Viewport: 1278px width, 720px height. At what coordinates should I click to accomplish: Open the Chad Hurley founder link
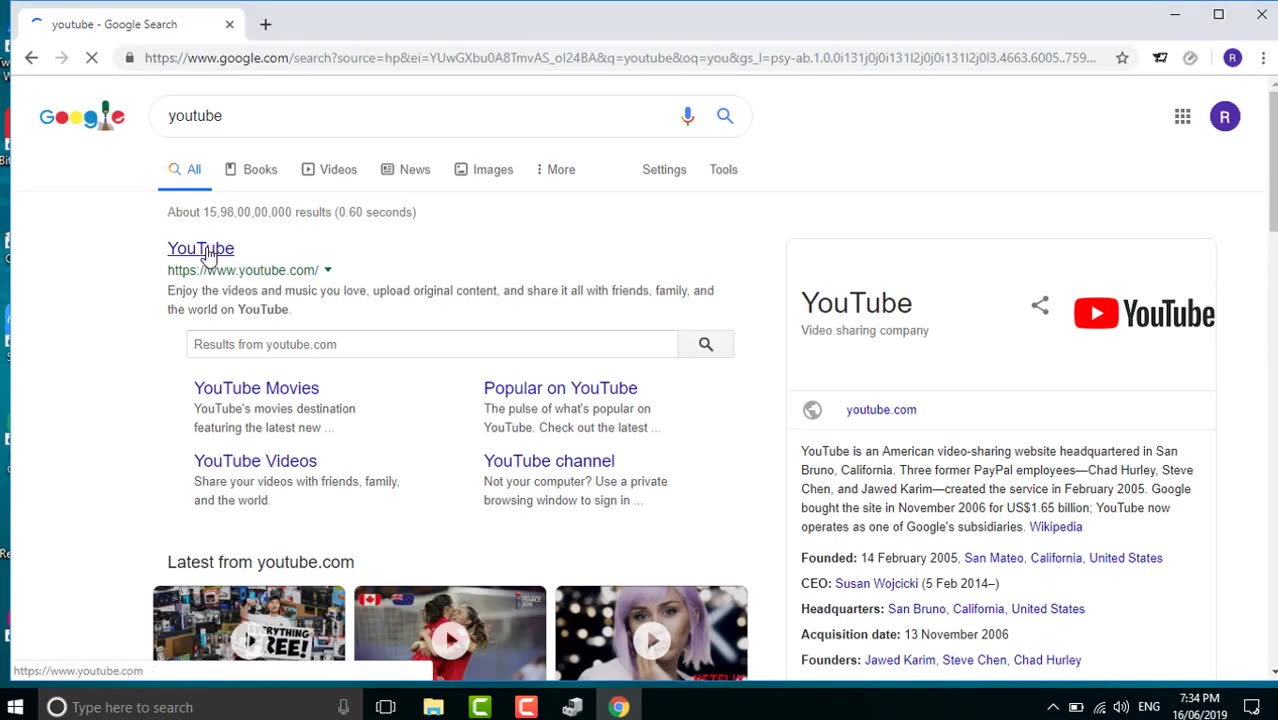(1047, 660)
